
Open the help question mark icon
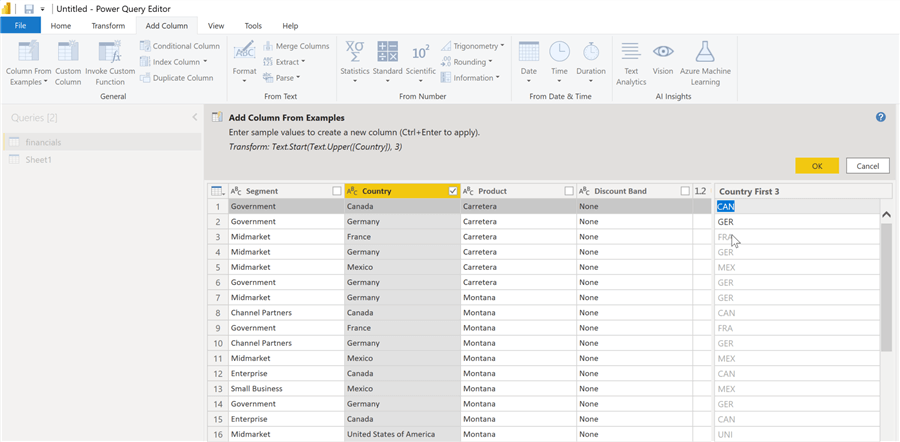point(881,117)
